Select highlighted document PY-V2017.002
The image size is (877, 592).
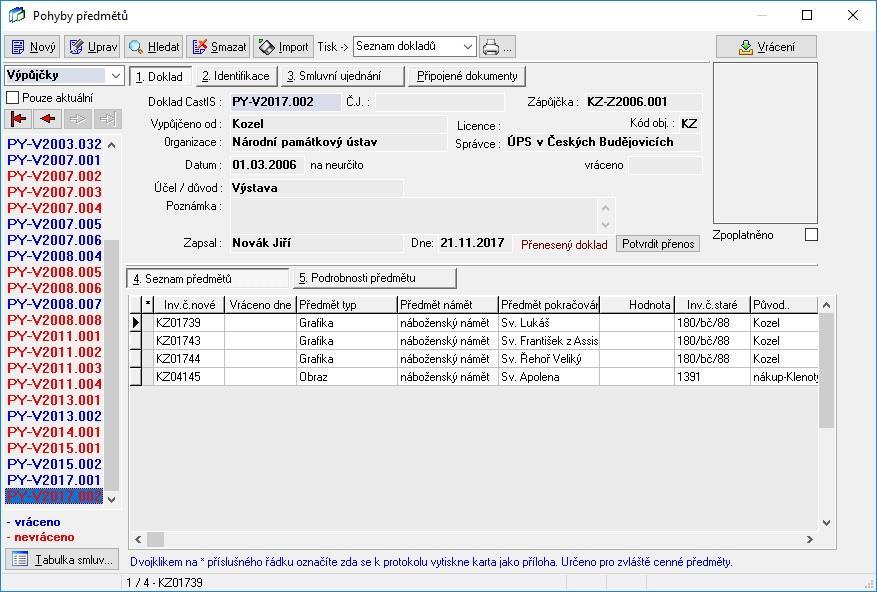tap(54, 496)
